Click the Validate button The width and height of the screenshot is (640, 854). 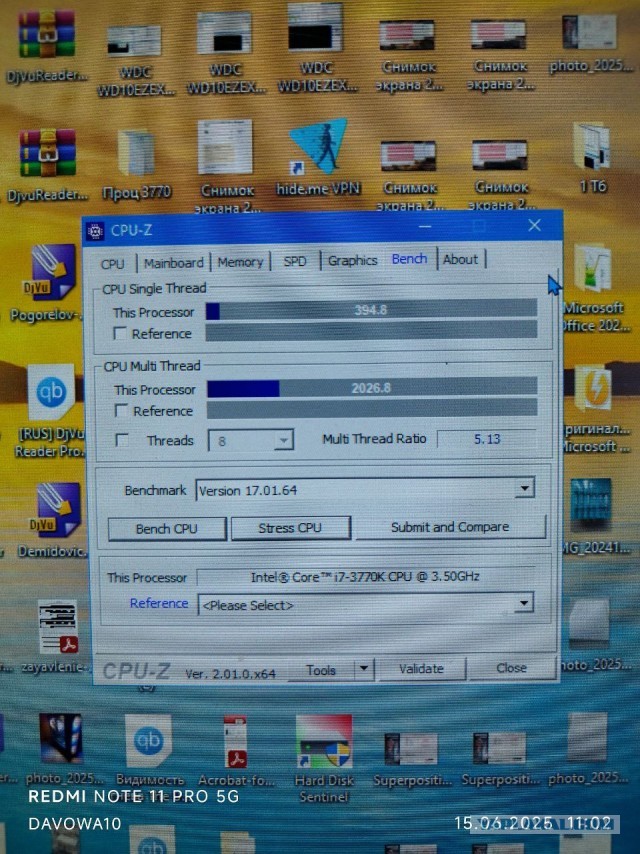pos(421,668)
